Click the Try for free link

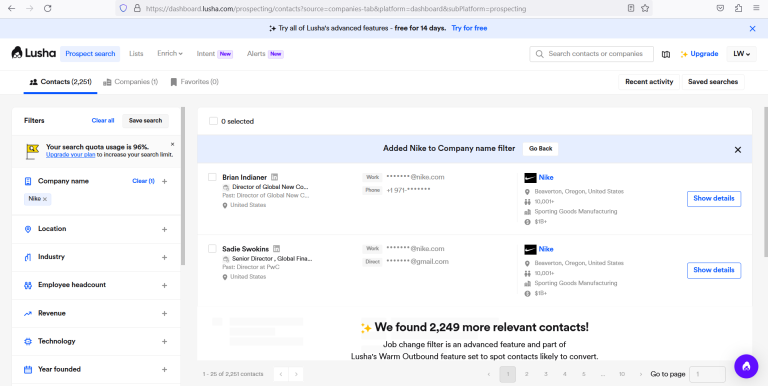pos(469,28)
